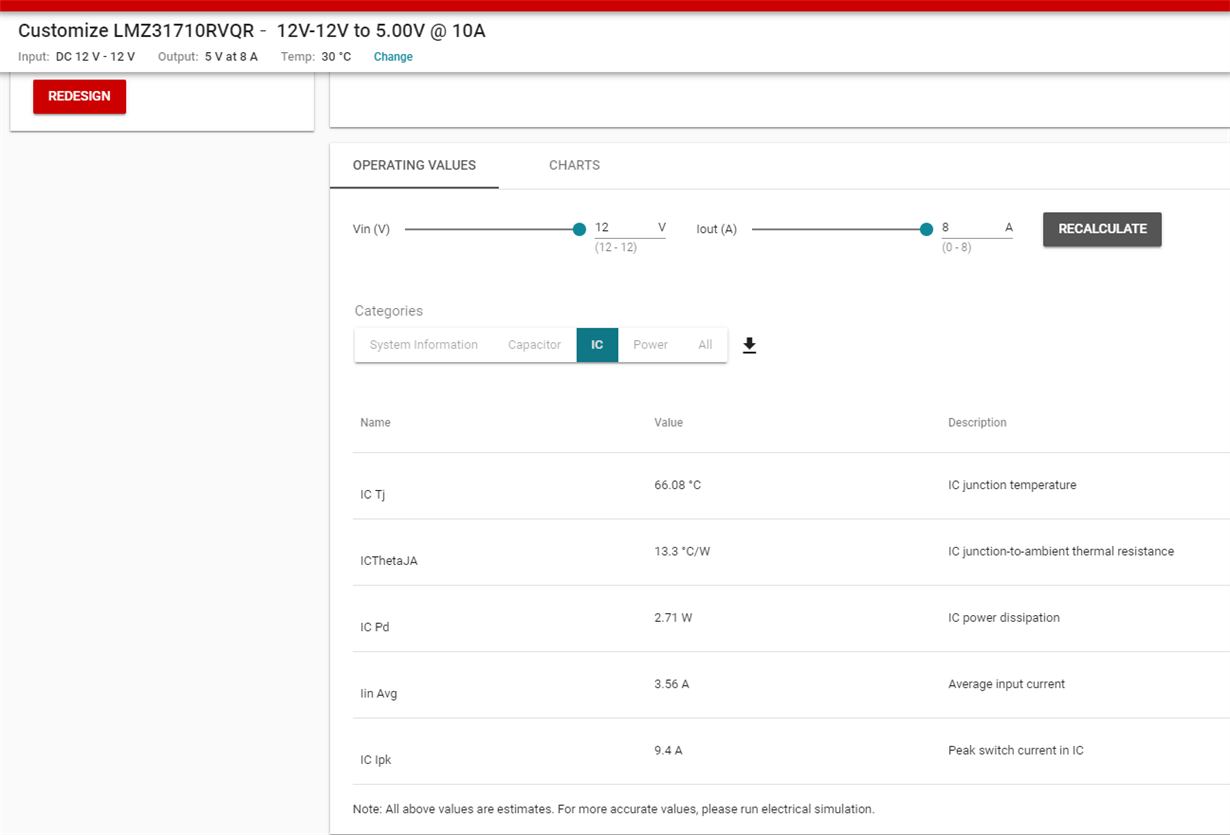Viewport: 1230px width, 835px height.
Task: Select the IC Pd row name
Action: point(374,627)
